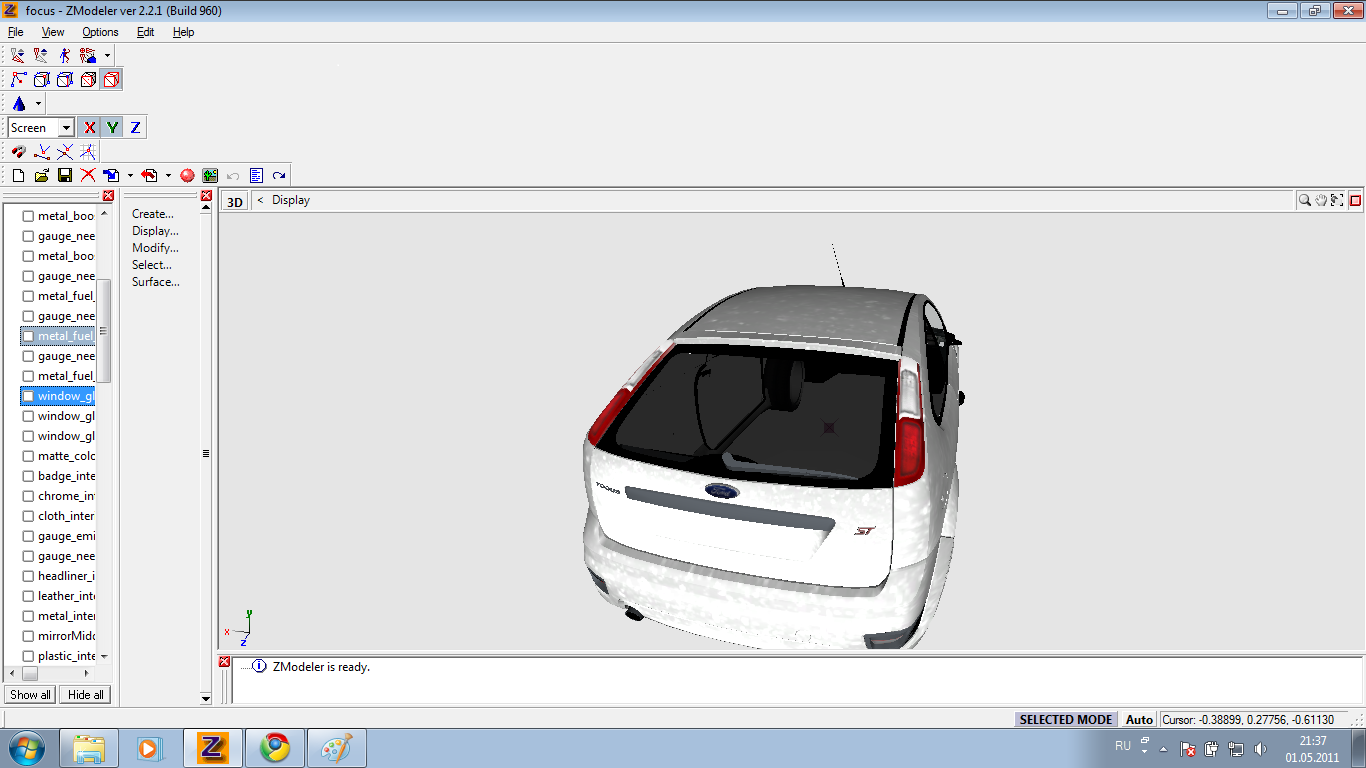Expand the Surface... command group

tap(156, 282)
